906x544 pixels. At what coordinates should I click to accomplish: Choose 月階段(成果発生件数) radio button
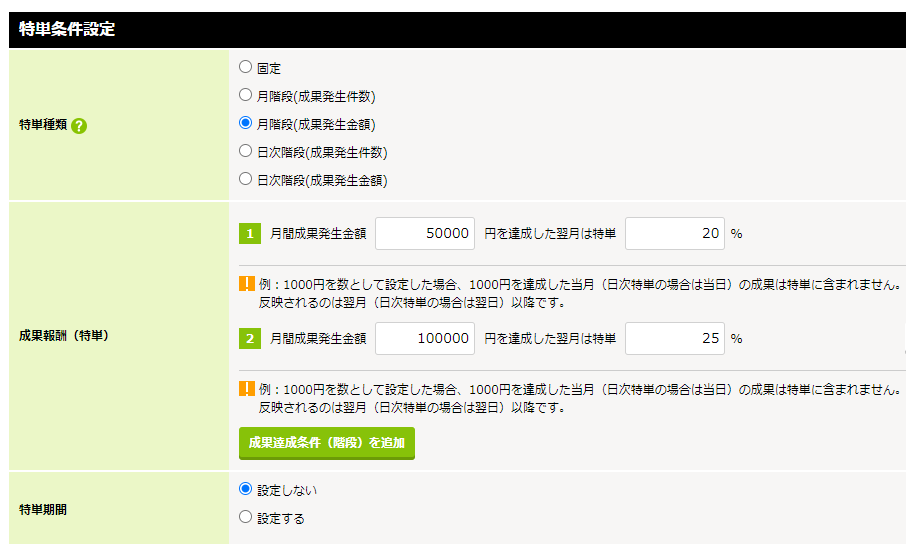246,96
